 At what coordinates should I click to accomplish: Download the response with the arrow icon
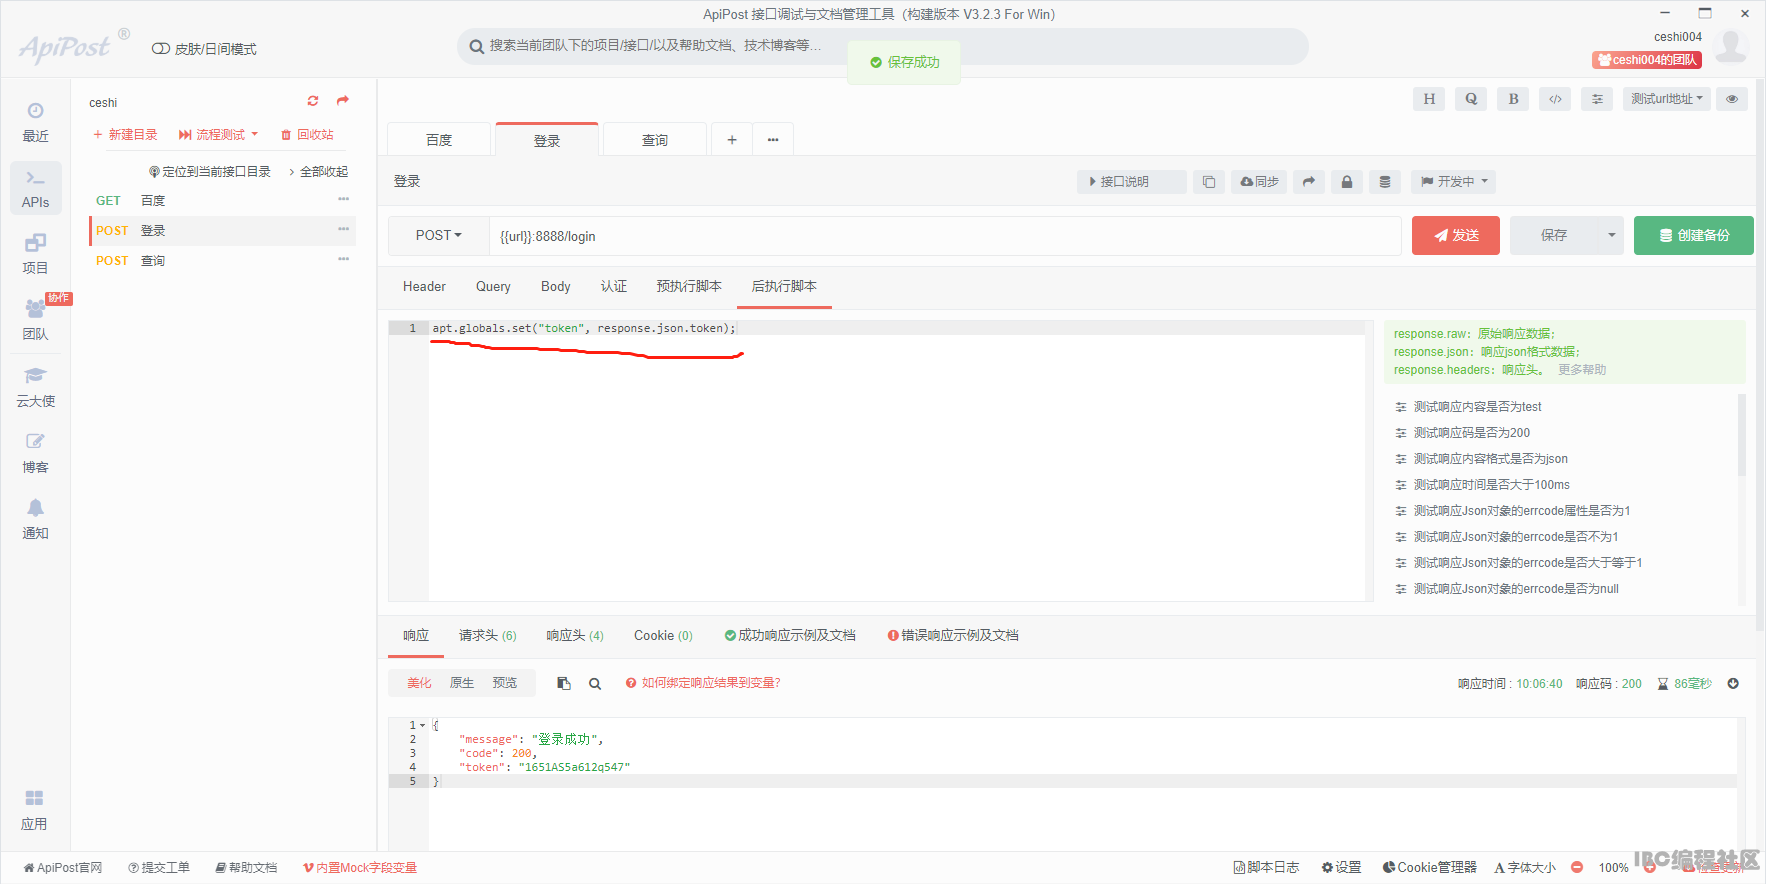1733,684
